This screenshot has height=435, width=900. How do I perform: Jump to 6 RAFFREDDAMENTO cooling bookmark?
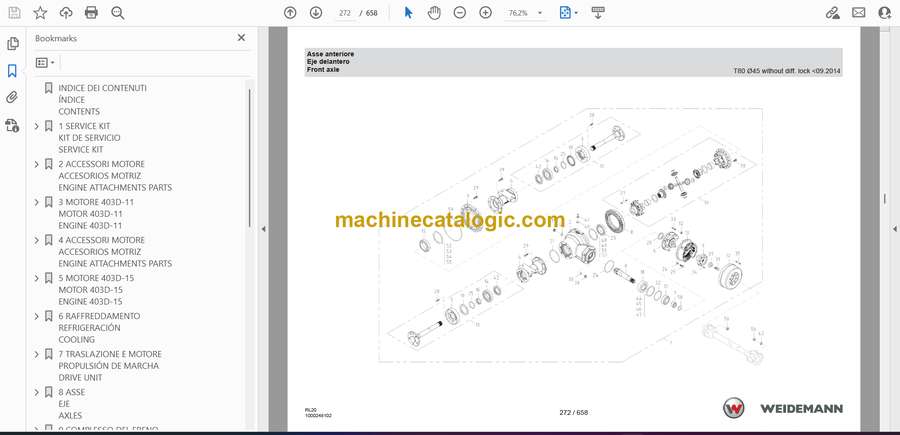[x=99, y=316]
